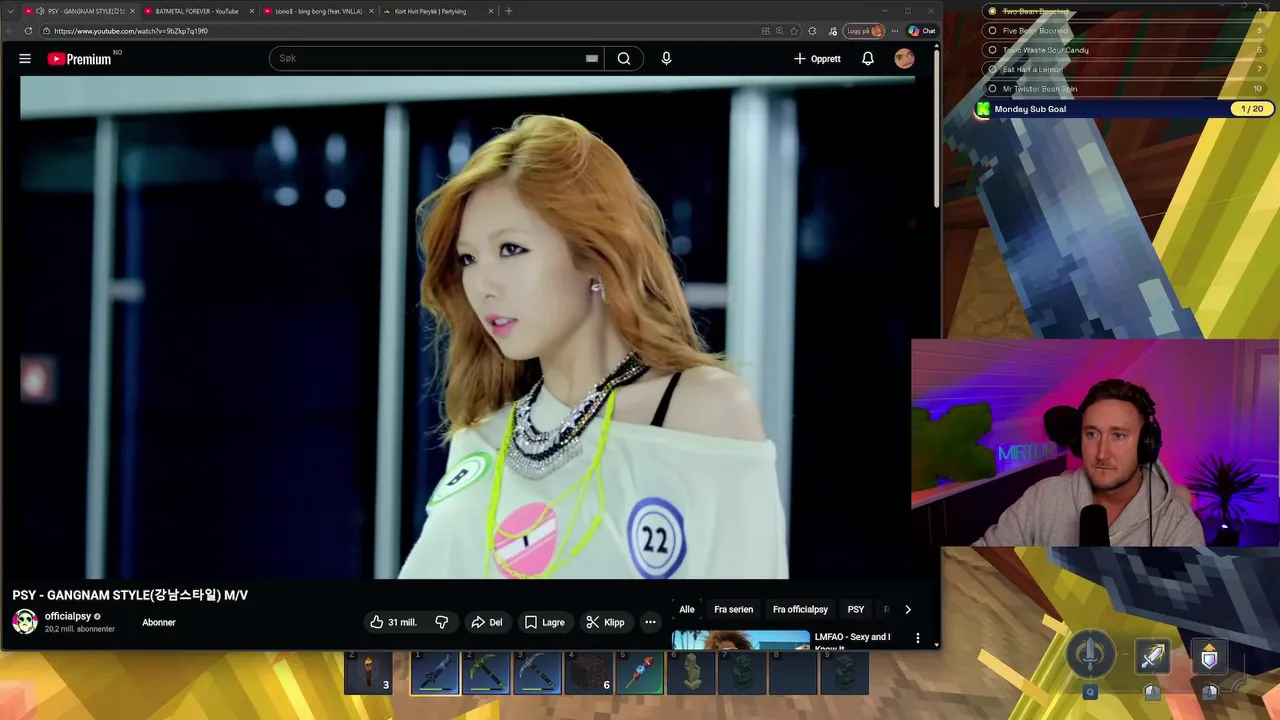Image resolution: width=1280 pixels, height=720 pixels.
Task: Click the Monday Sub Goal progress bar
Action: coord(1123,109)
